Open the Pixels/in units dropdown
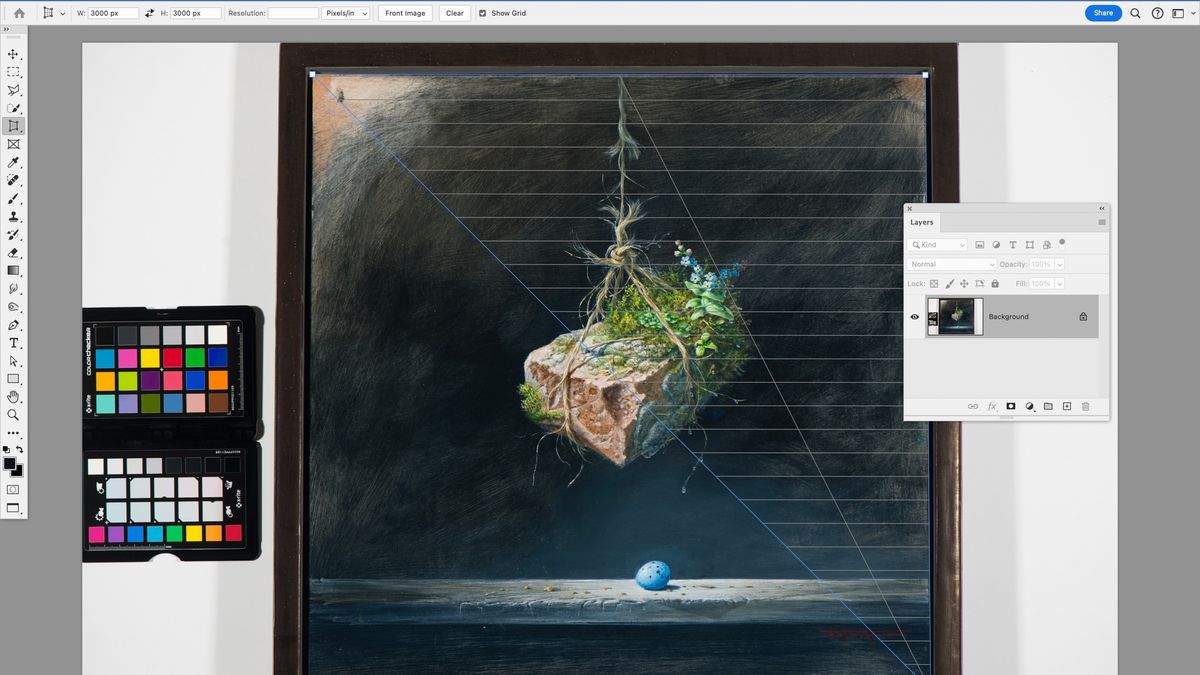Image resolution: width=1200 pixels, height=675 pixels. click(x=346, y=13)
